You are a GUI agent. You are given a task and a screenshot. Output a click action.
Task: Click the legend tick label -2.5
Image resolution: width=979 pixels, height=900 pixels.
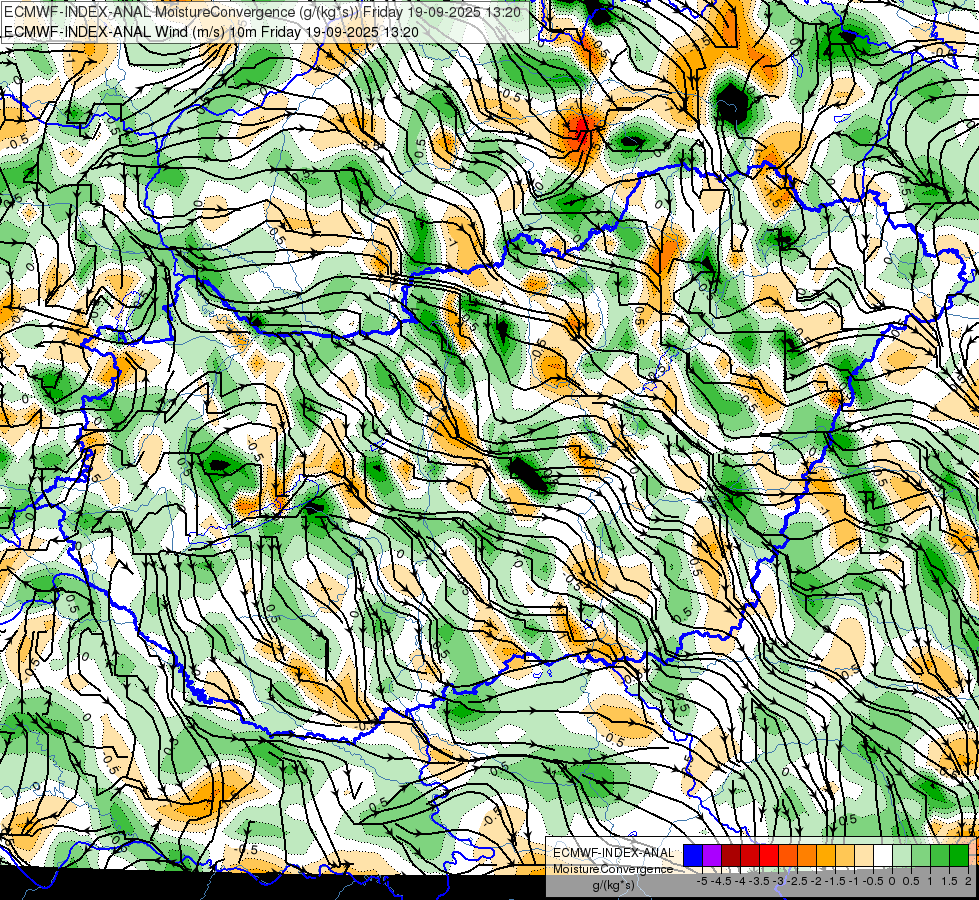[x=797, y=881]
